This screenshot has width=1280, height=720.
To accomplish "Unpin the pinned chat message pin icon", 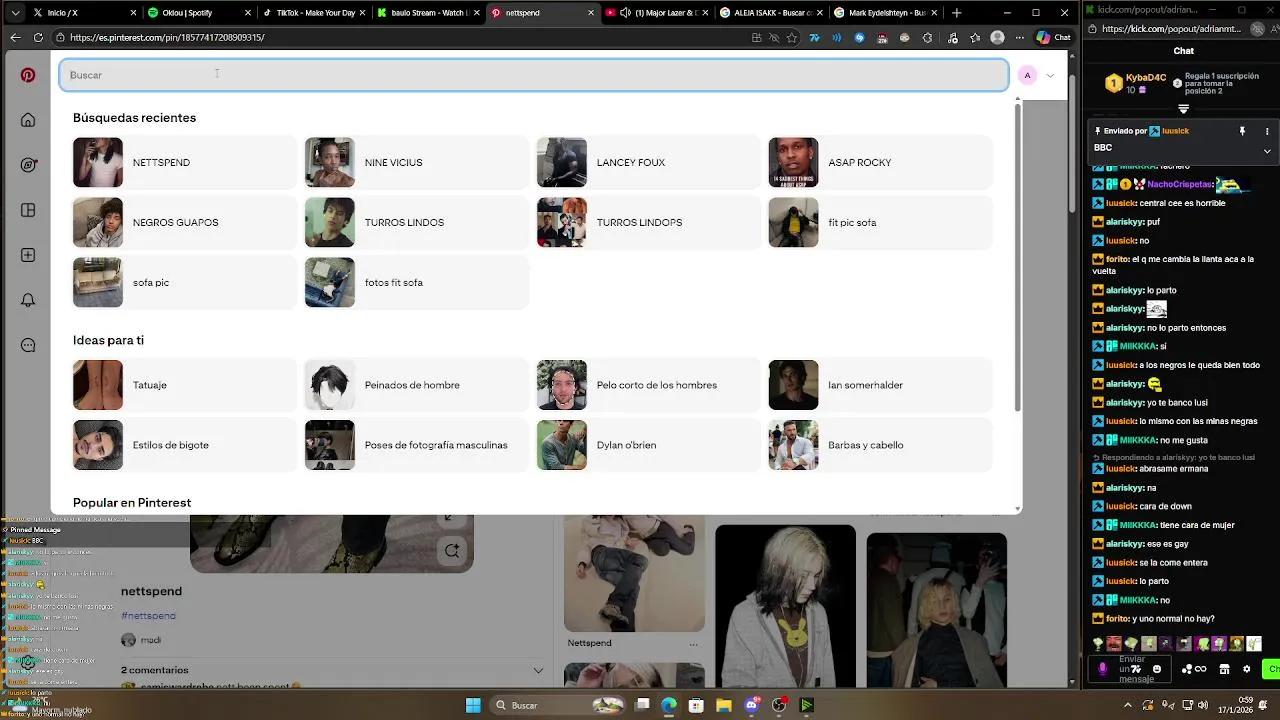I will tap(1243, 131).
